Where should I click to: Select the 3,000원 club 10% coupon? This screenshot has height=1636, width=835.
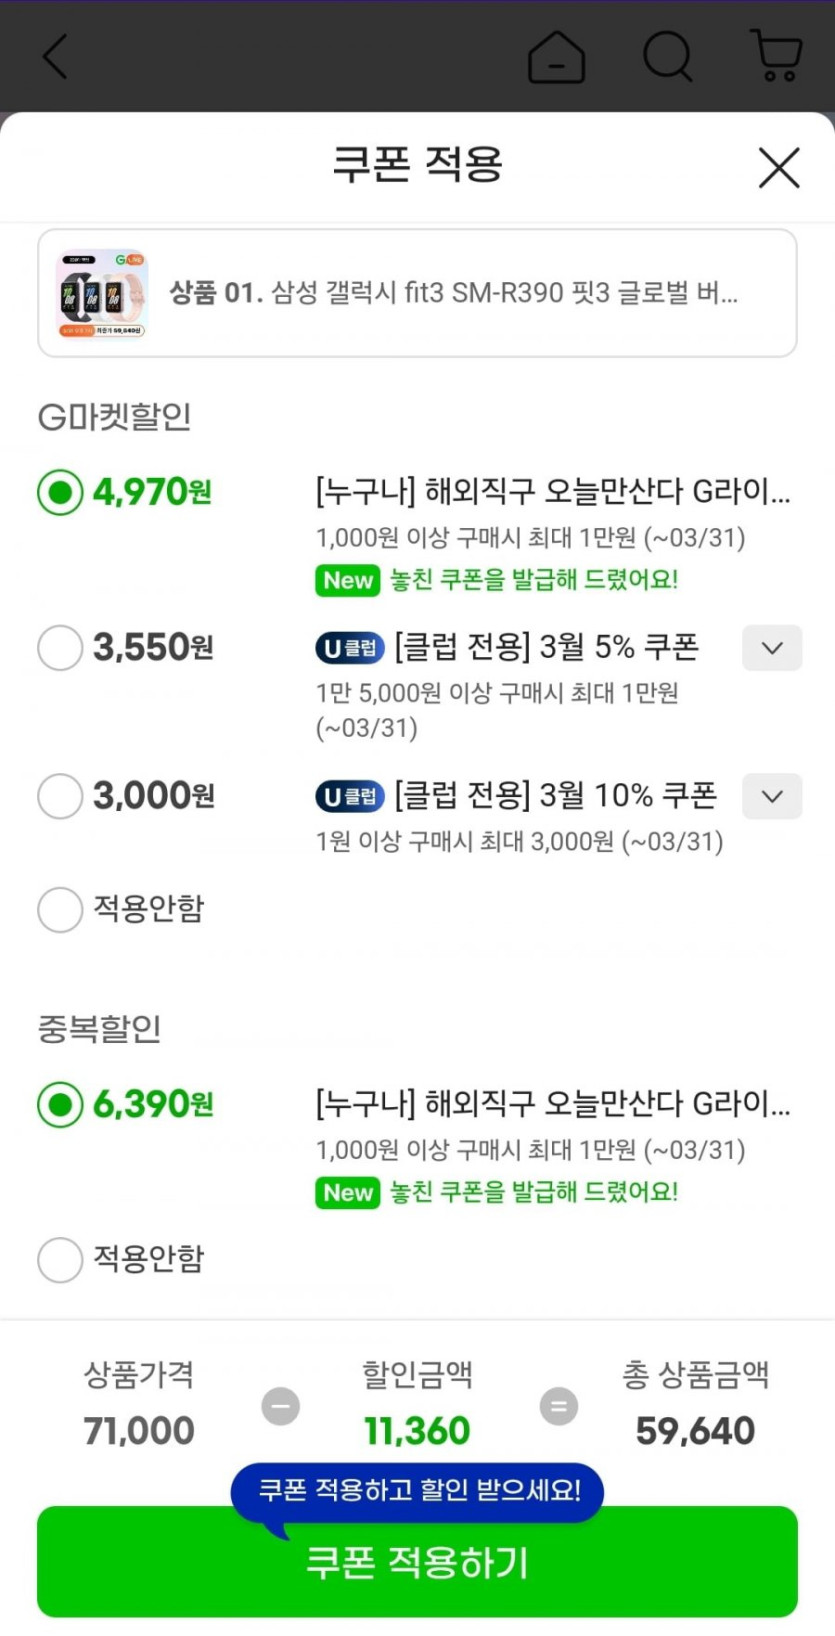click(x=60, y=796)
